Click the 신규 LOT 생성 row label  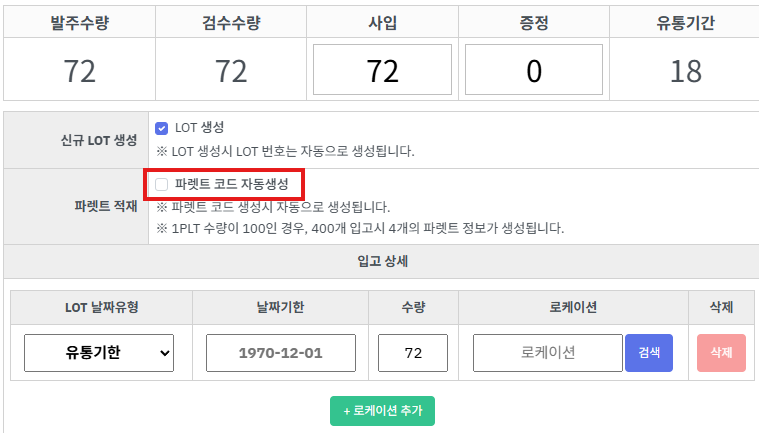click(x=98, y=140)
